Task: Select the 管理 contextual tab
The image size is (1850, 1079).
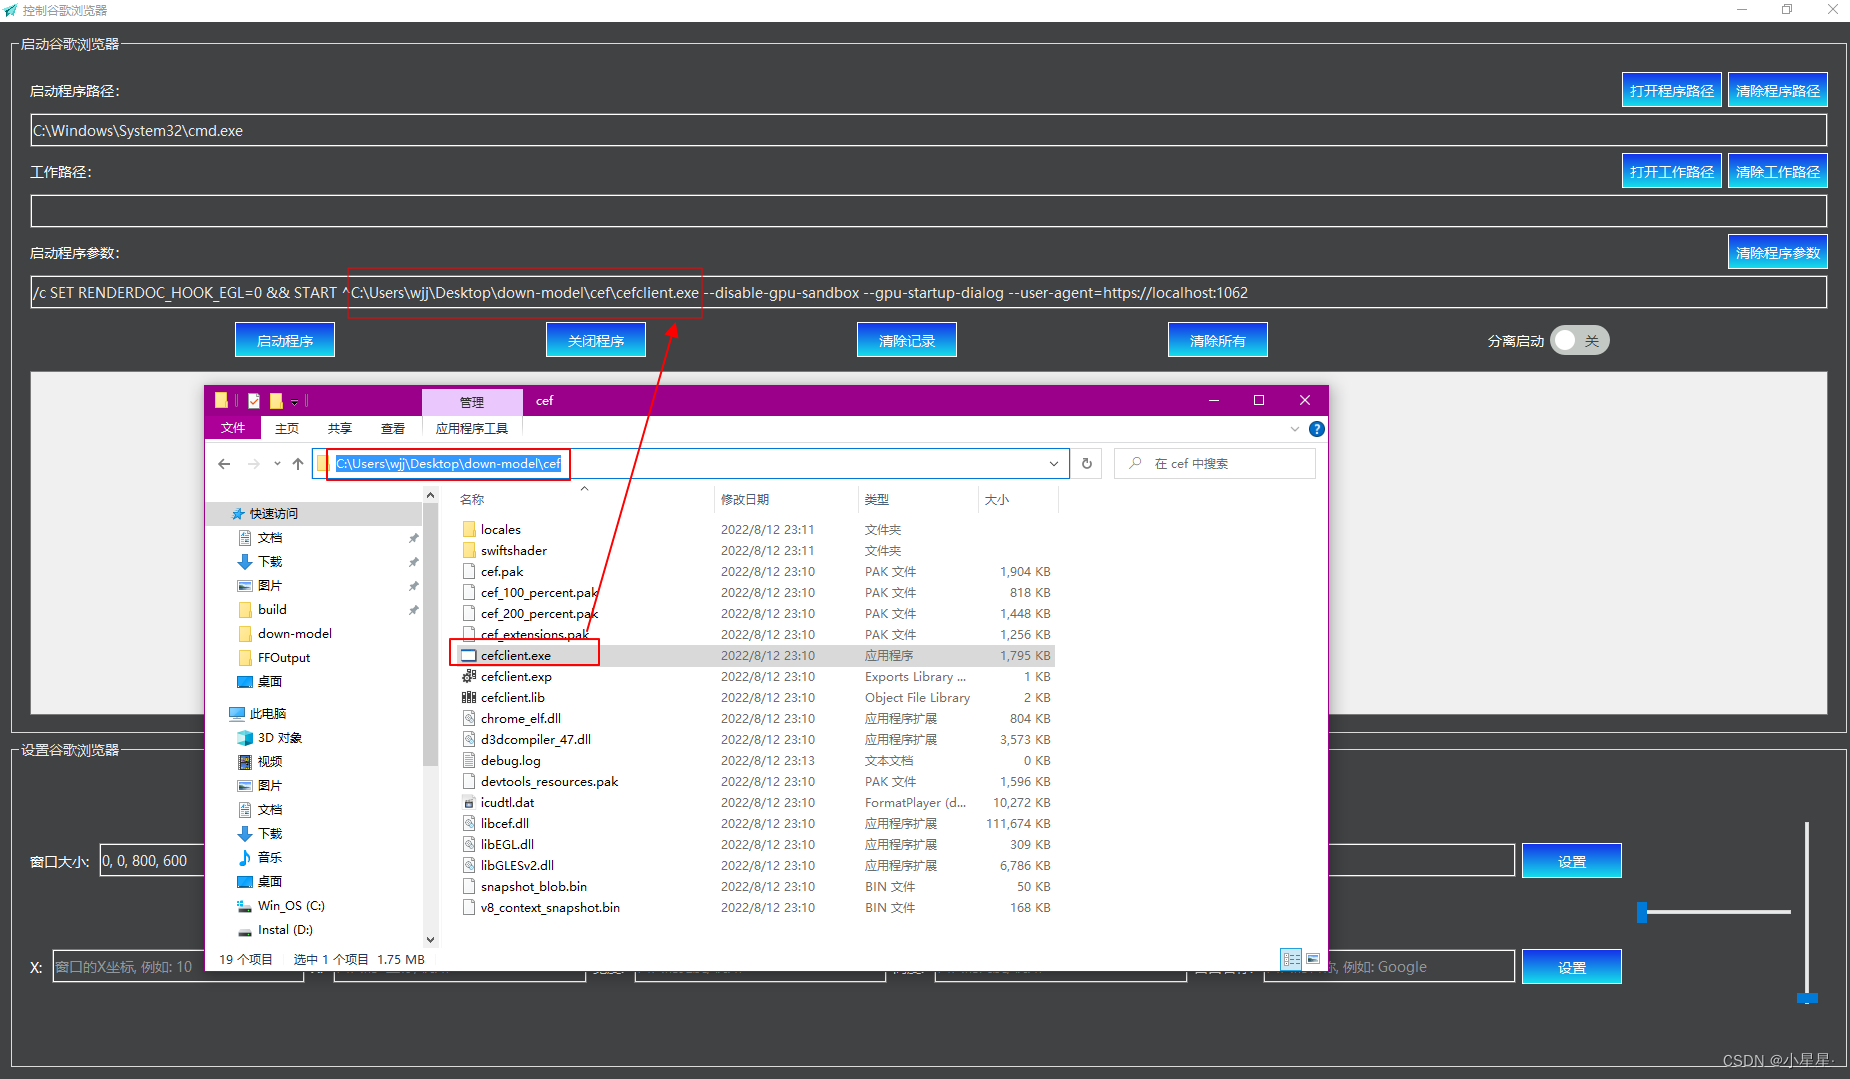Action: click(x=472, y=401)
